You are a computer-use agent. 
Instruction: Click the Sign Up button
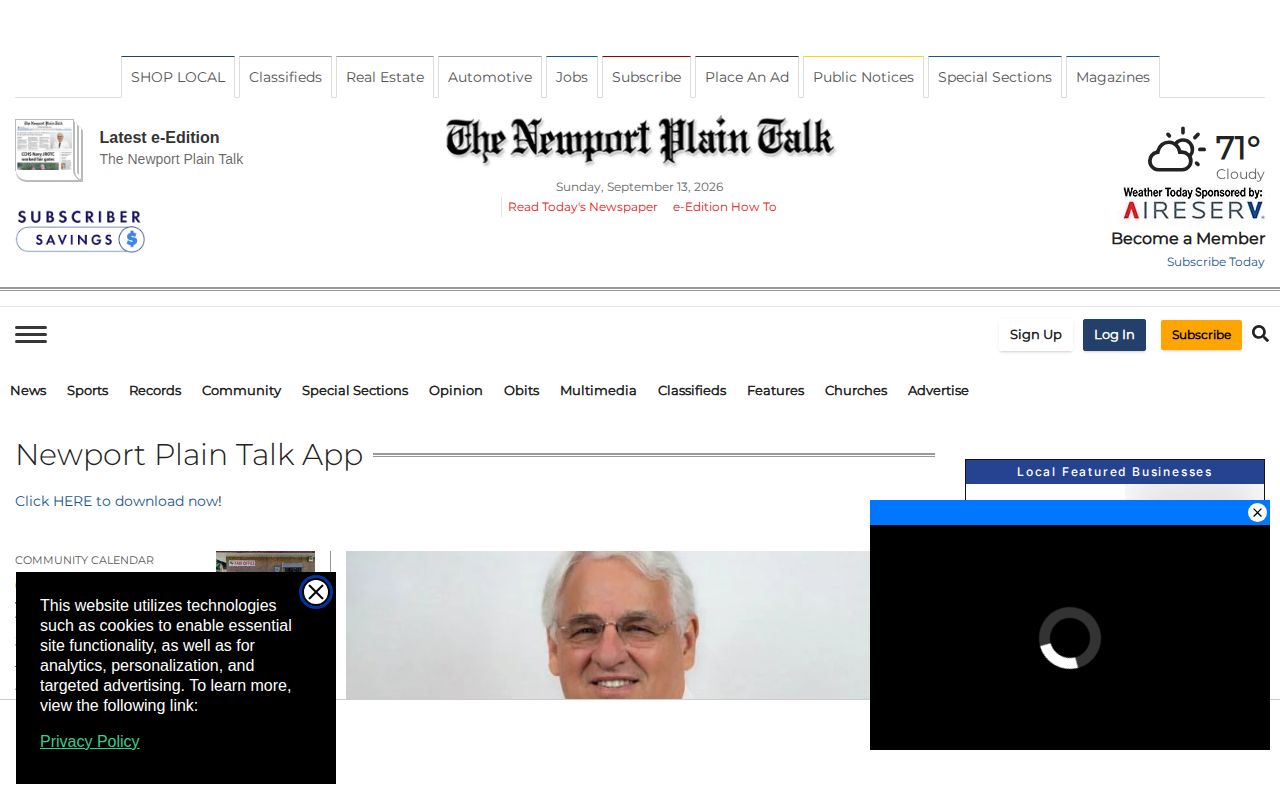click(1036, 335)
